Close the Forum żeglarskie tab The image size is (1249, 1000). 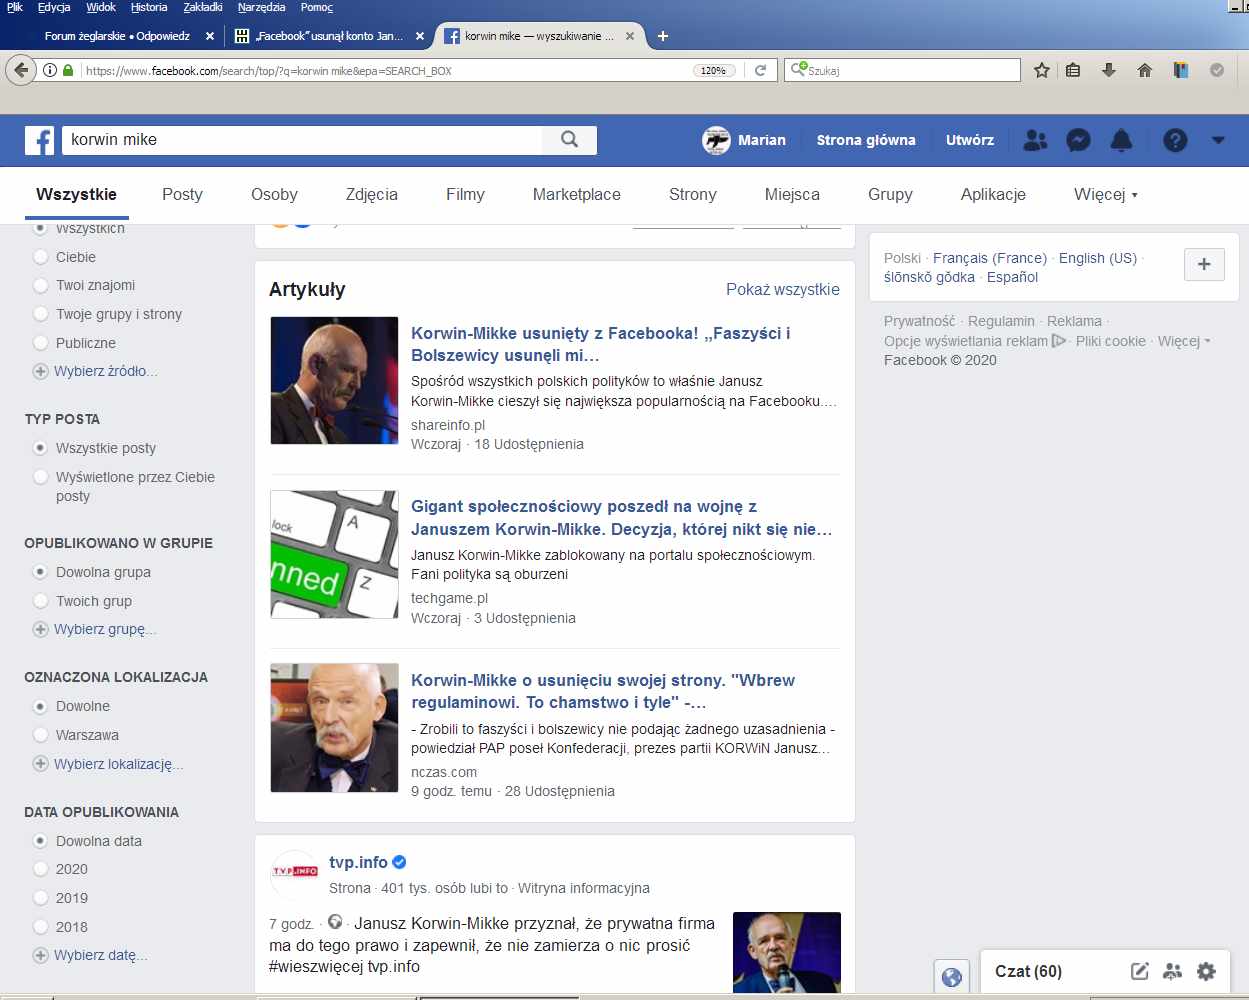209,36
